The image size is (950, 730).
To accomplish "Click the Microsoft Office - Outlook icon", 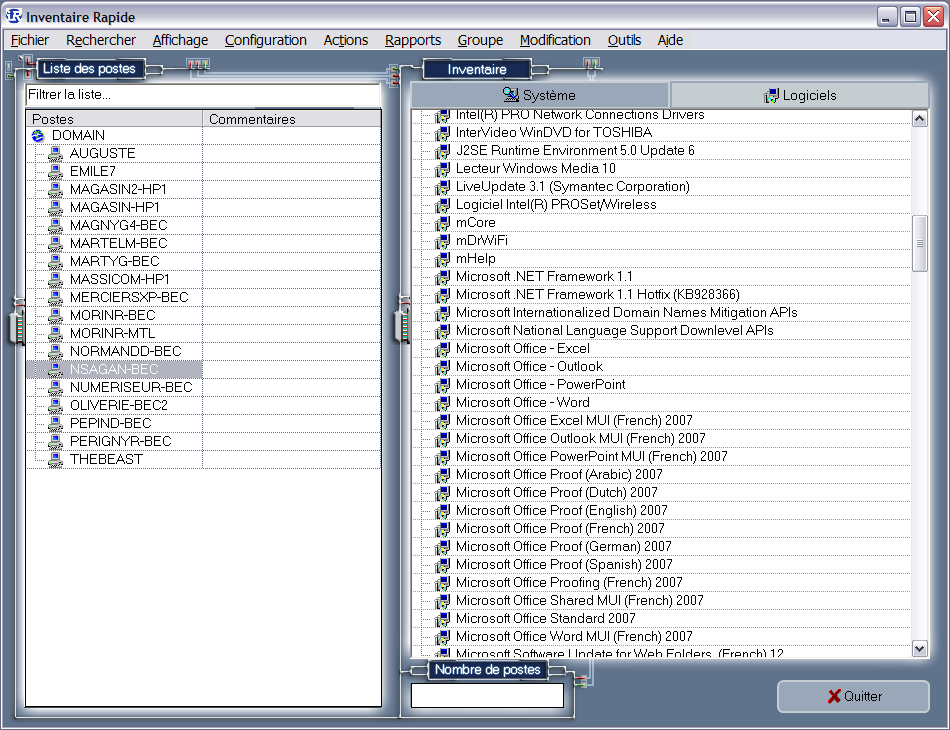I will [x=442, y=367].
